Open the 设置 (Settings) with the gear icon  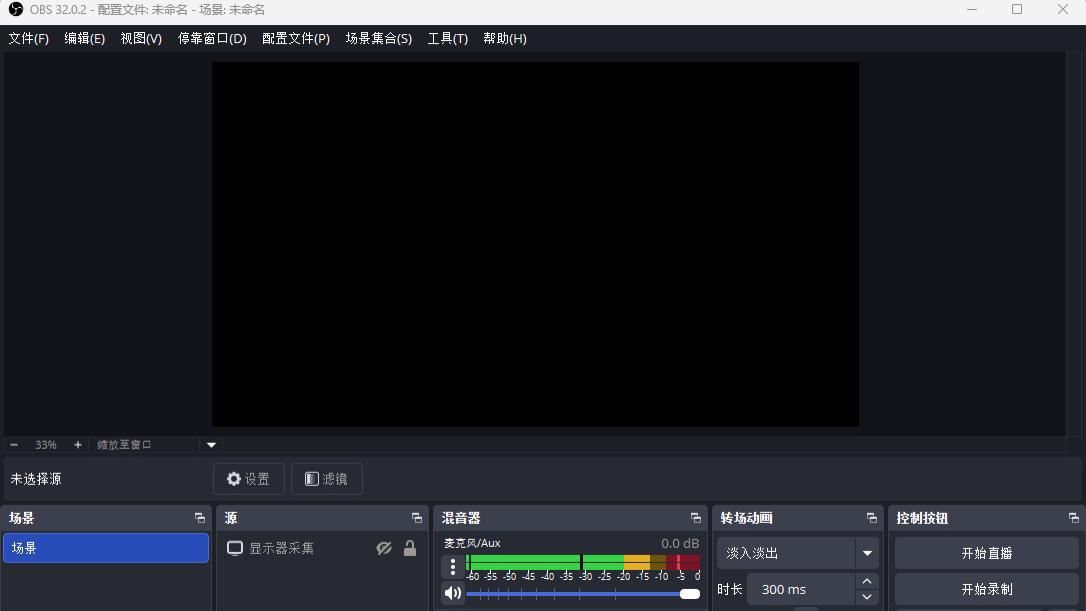pos(248,478)
